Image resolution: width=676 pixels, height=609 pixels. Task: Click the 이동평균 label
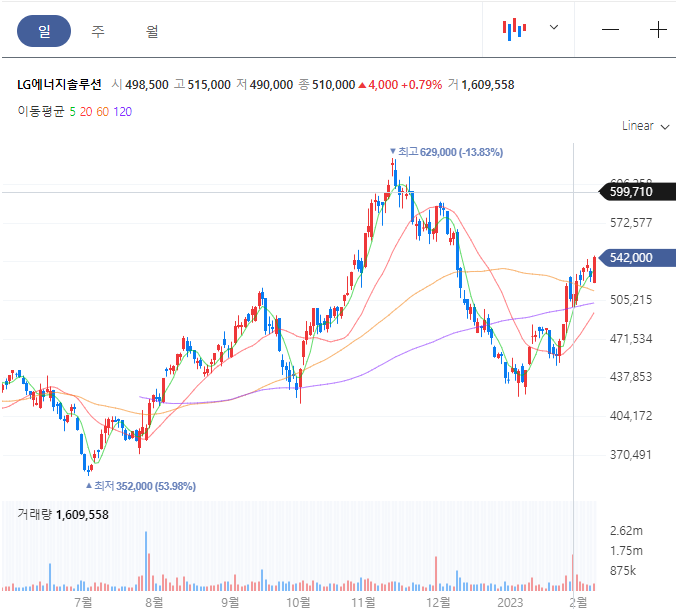41,111
